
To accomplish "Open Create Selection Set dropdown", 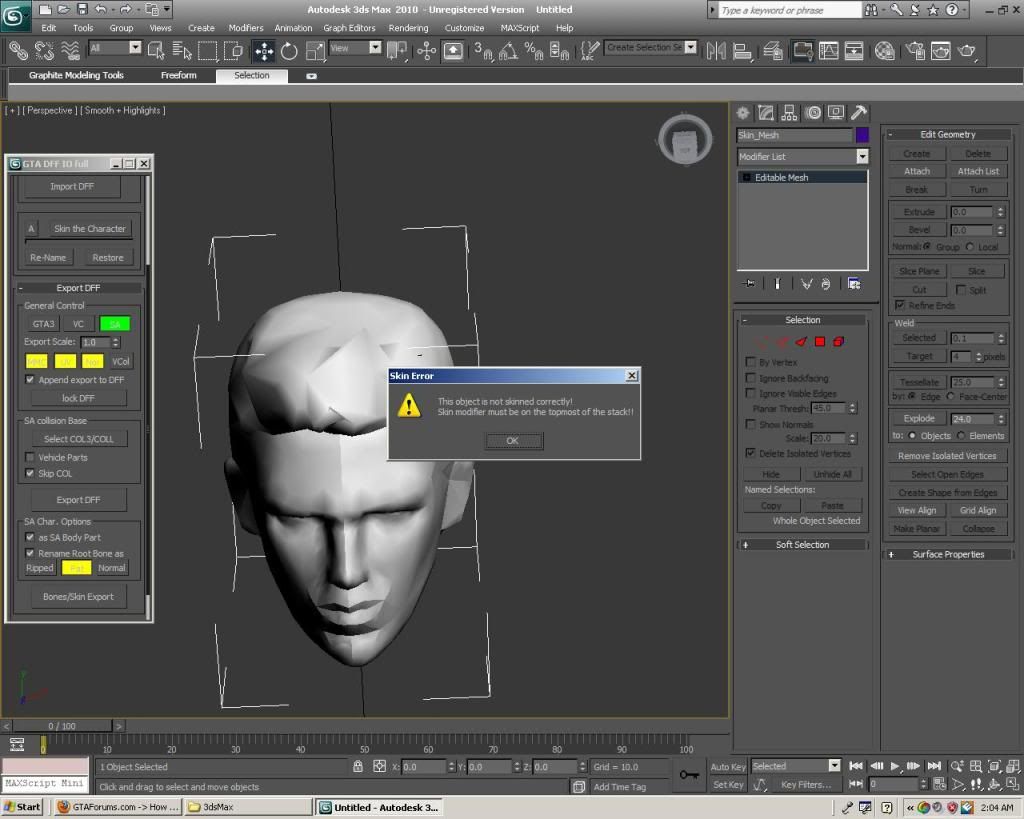I will click(x=691, y=47).
